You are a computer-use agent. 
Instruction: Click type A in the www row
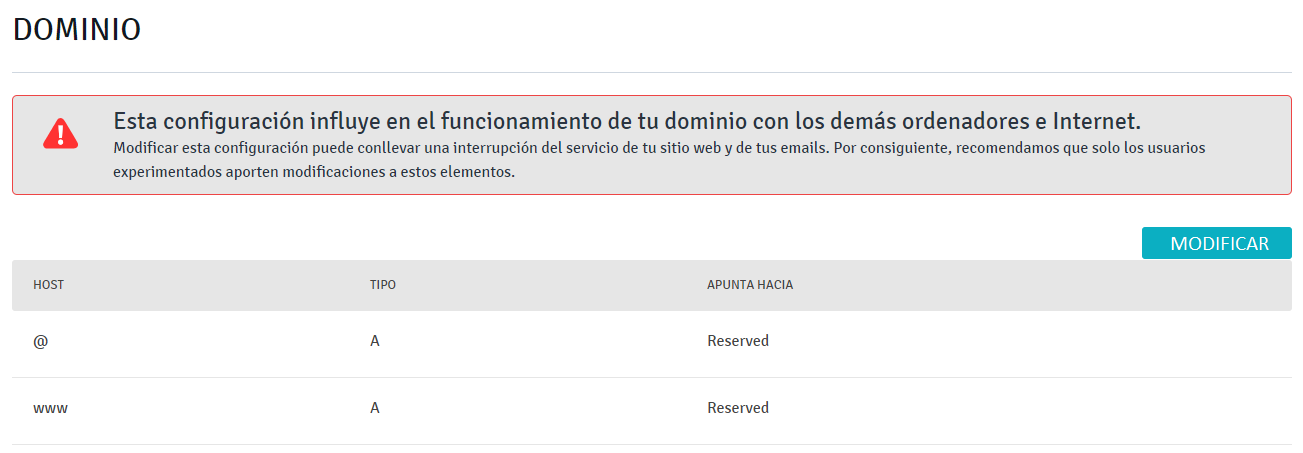tap(375, 408)
